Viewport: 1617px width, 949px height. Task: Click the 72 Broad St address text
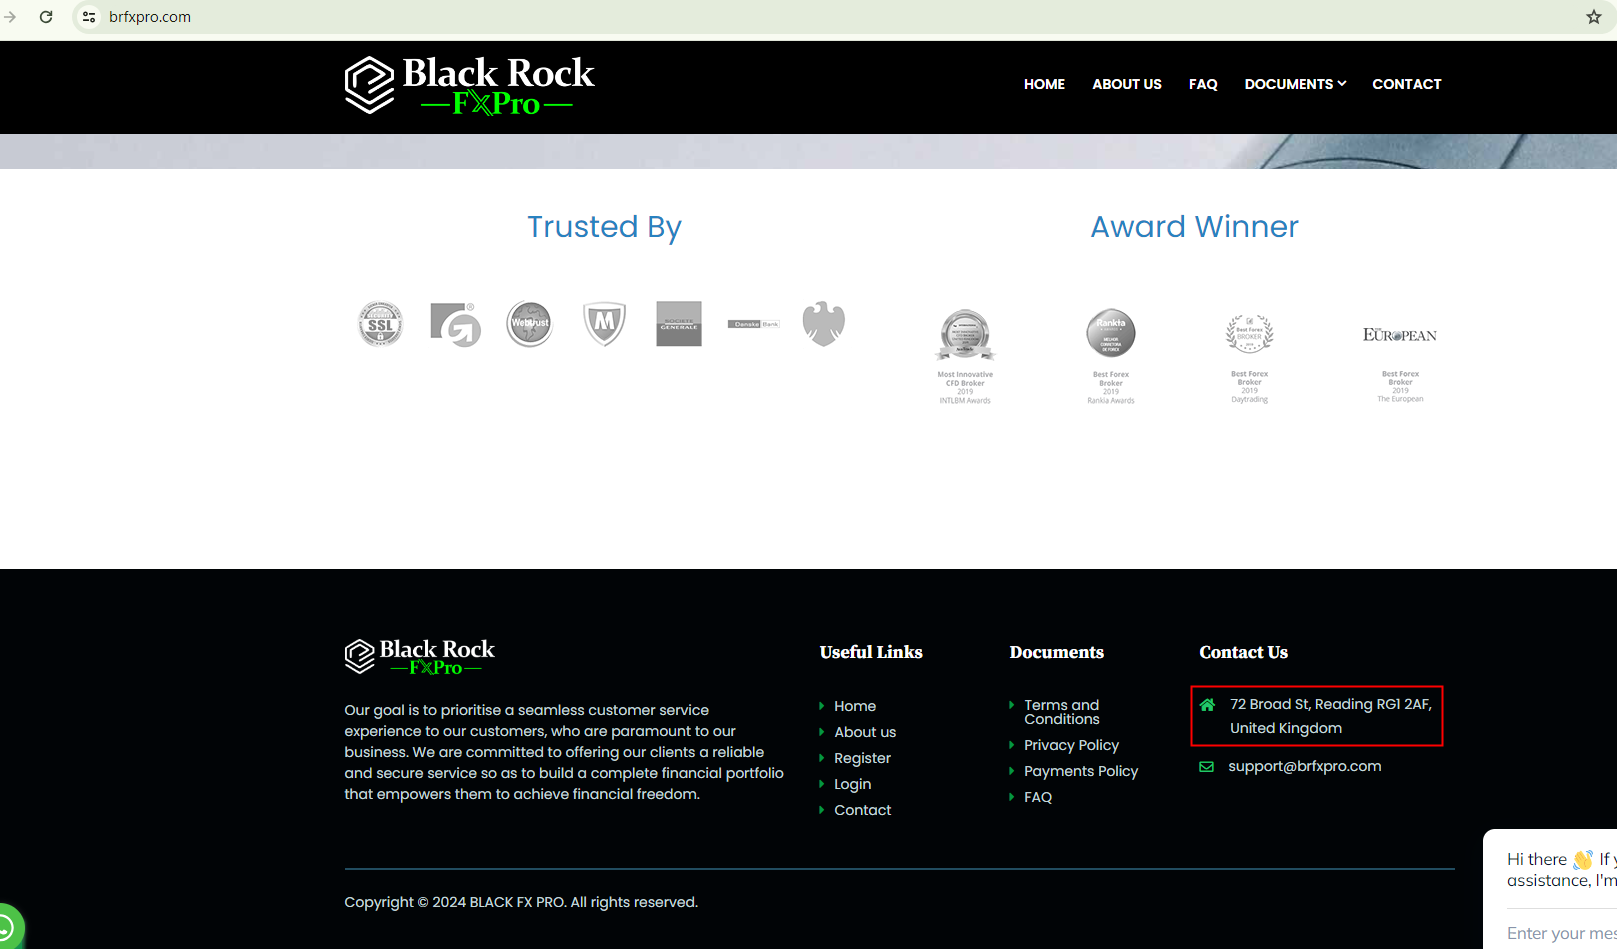click(x=1331, y=716)
